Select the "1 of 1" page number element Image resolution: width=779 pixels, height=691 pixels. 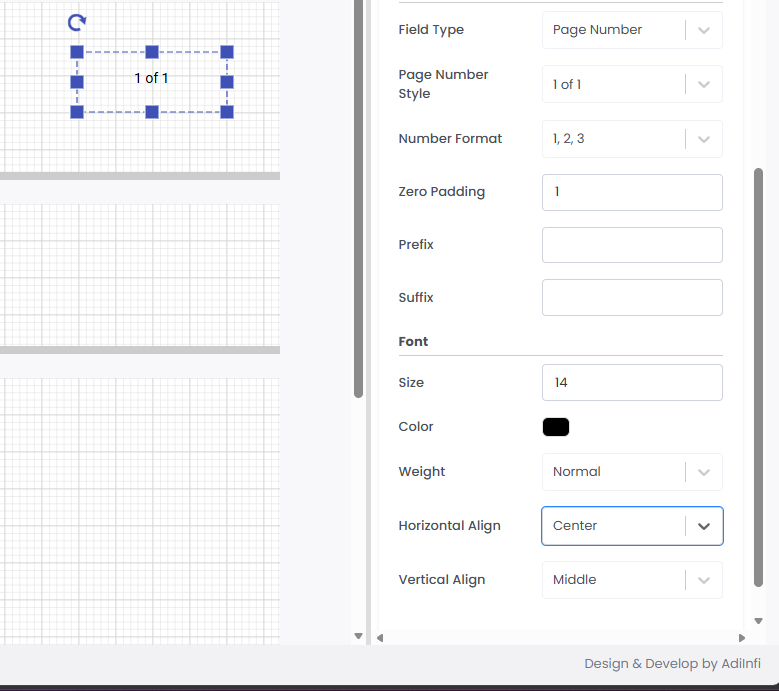[152, 78]
